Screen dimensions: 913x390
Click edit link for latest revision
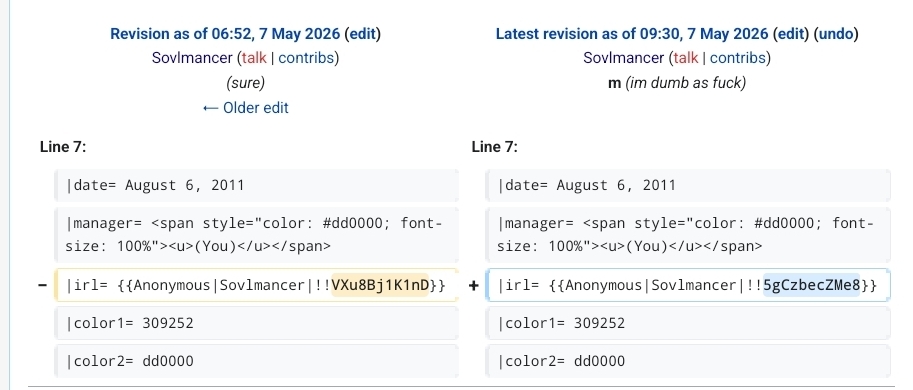pyautogui.click(x=791, y=34)
